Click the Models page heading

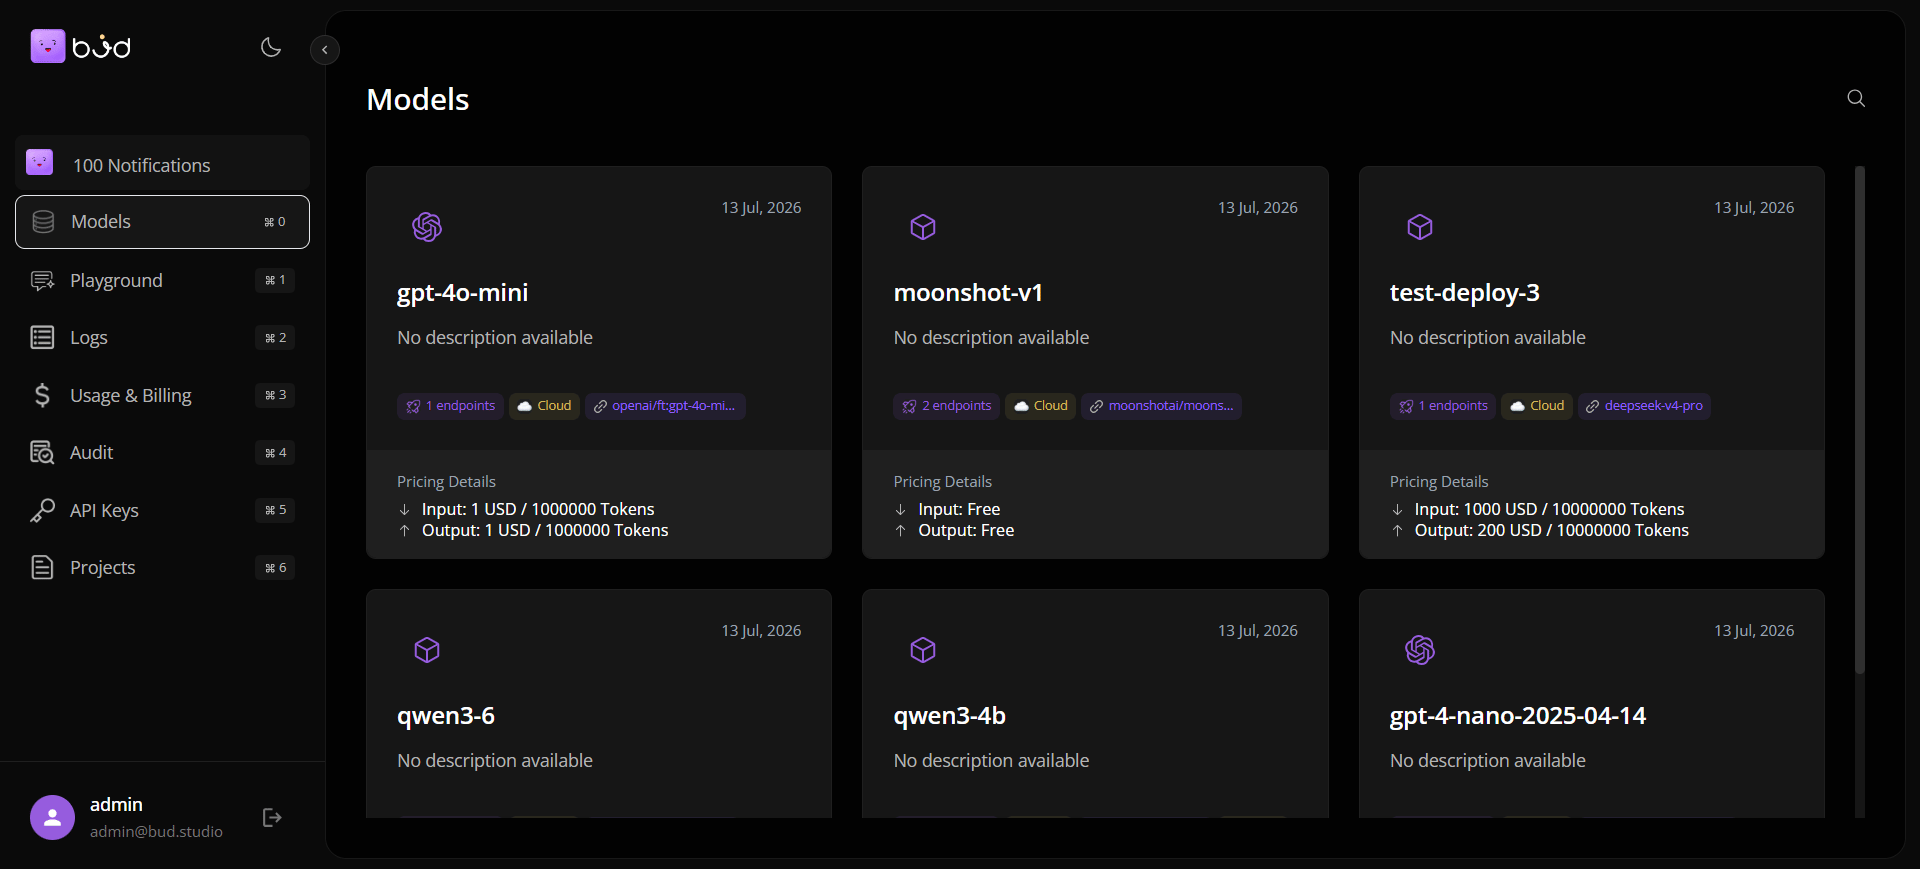tap(418, 99)
